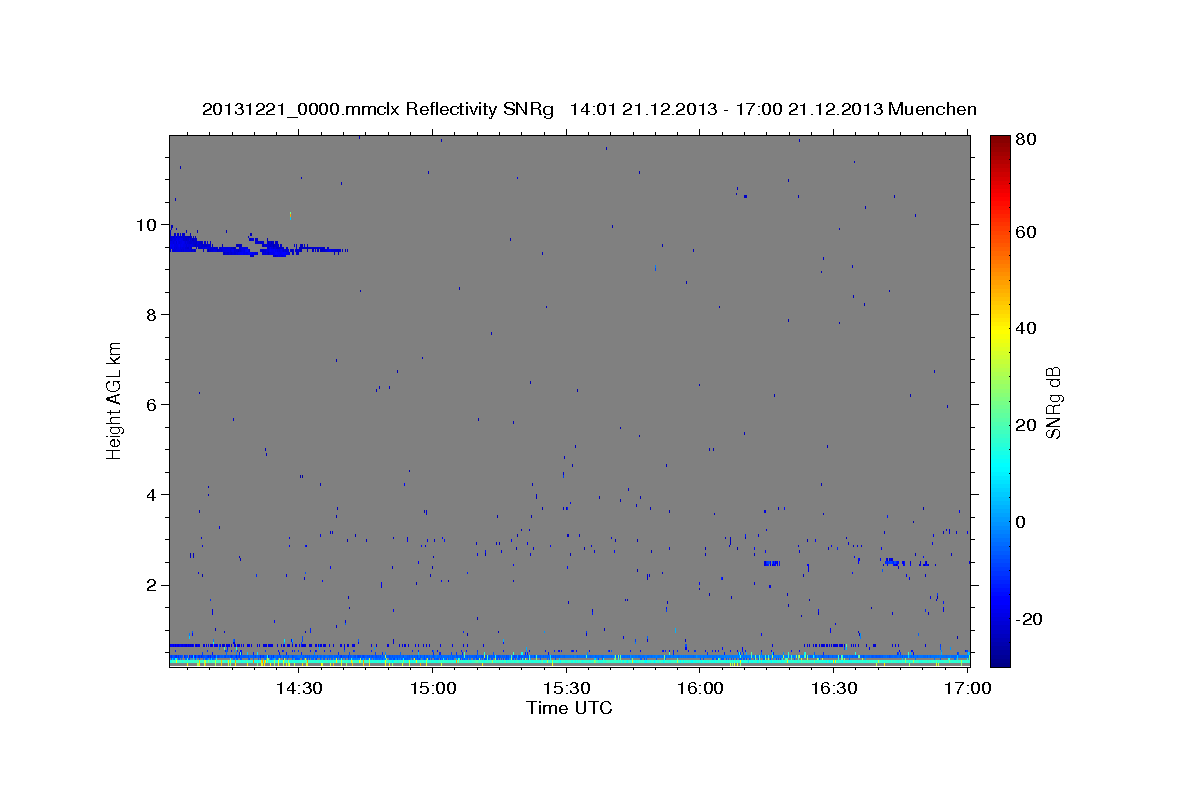Click the colorbar value 60

[x=1025, y=232]
